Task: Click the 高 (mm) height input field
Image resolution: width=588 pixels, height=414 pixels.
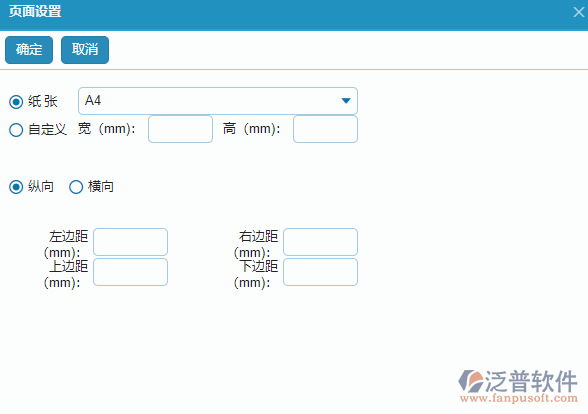Action: coord(326,129)
